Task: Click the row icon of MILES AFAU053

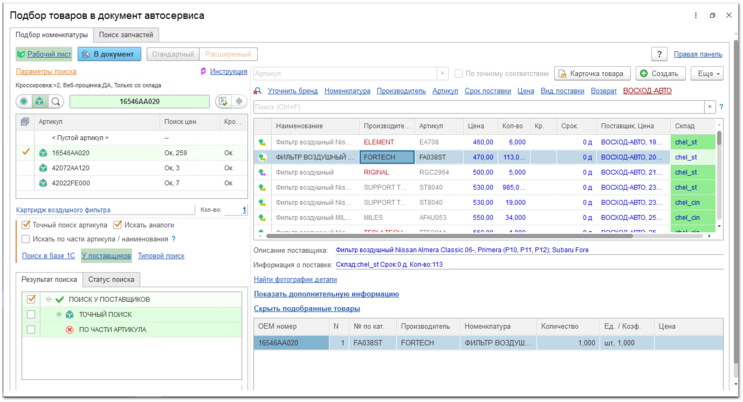Action: 262,218
